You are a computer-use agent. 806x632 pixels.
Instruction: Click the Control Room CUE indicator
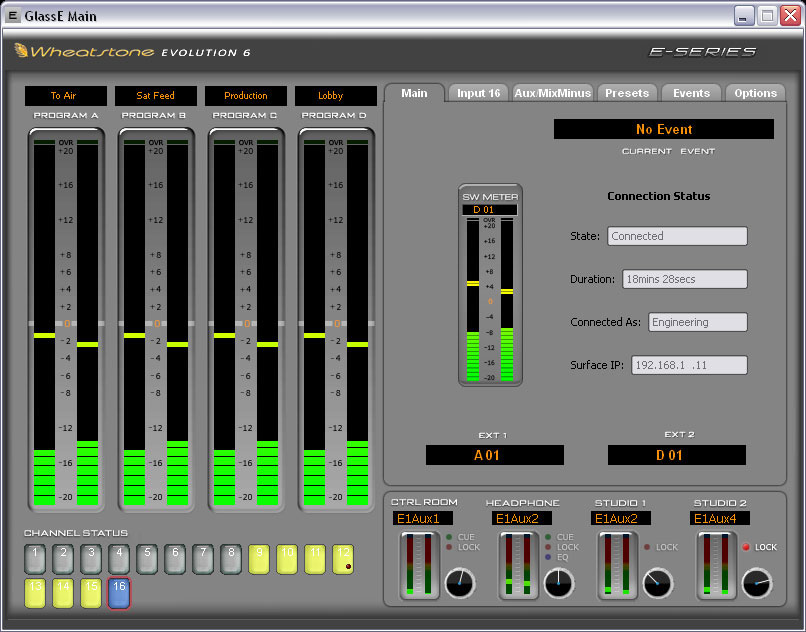click(449, 537)
